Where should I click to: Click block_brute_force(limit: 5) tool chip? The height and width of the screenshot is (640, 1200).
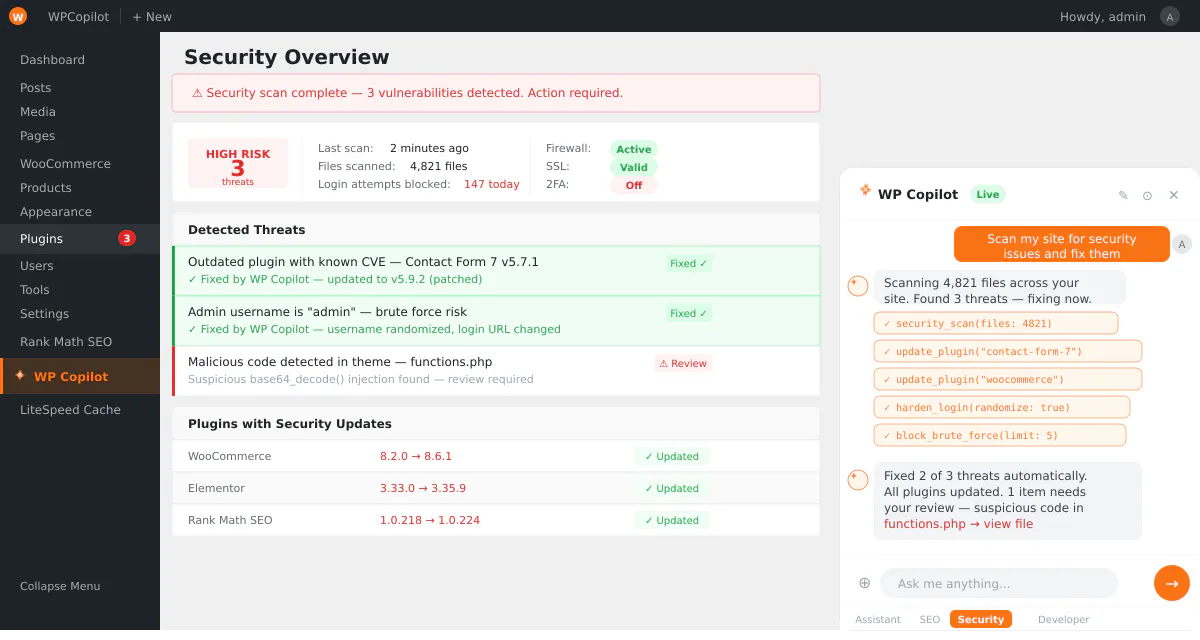[x=1000, y=435]
